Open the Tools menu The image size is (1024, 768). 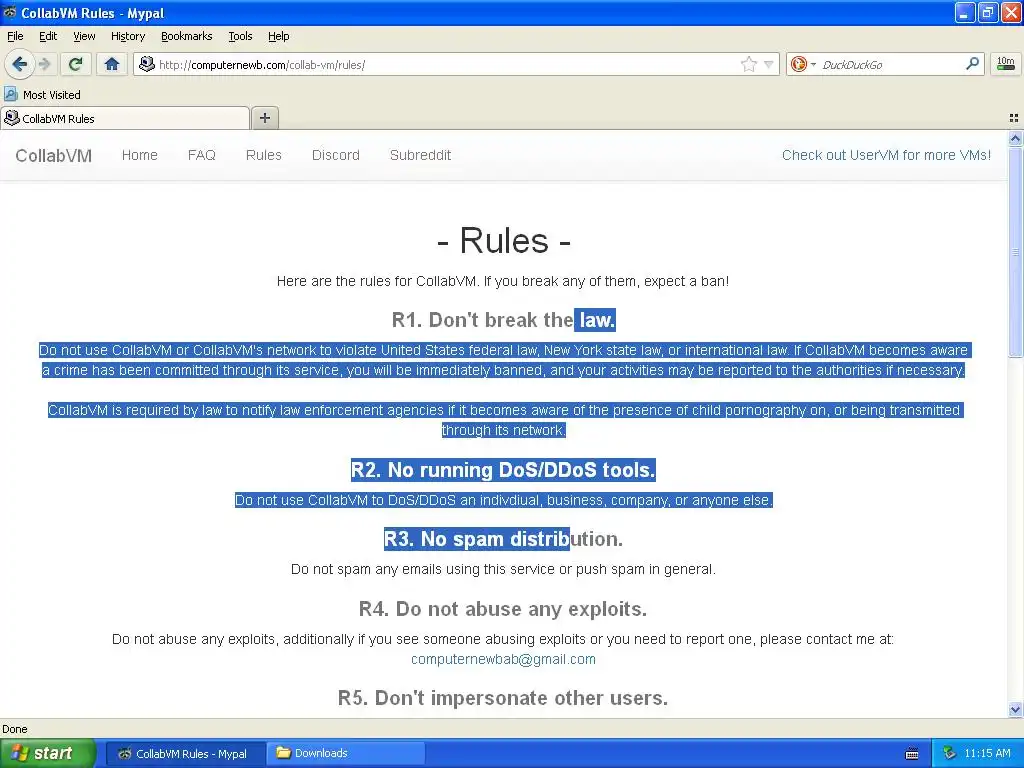pyautogui.click(x=240, y=36)
